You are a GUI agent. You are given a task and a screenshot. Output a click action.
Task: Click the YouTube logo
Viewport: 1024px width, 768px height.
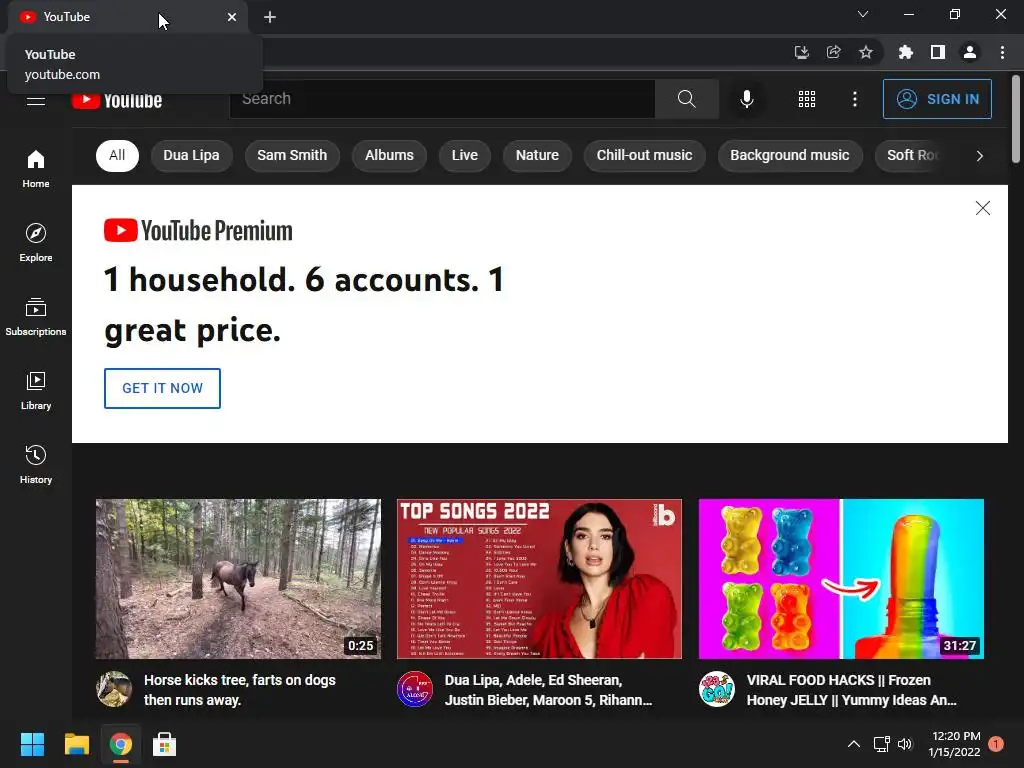pos(117,101)
